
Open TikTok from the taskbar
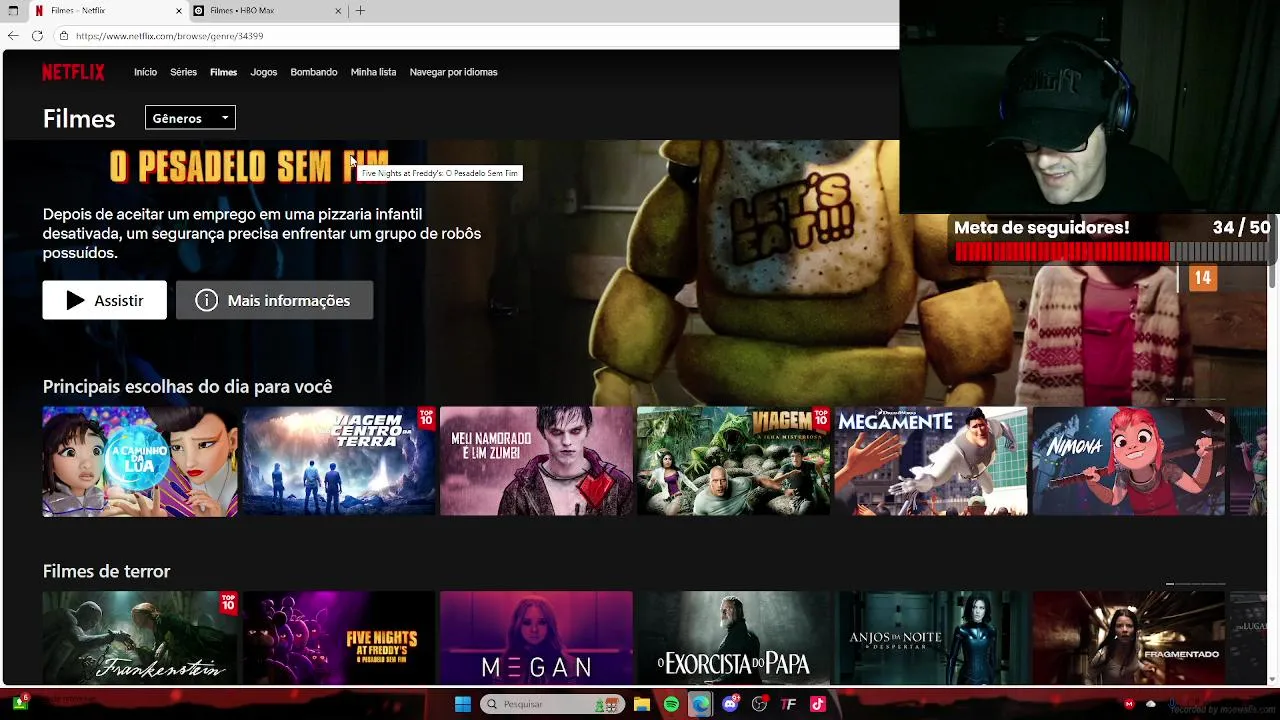point(817,704)
